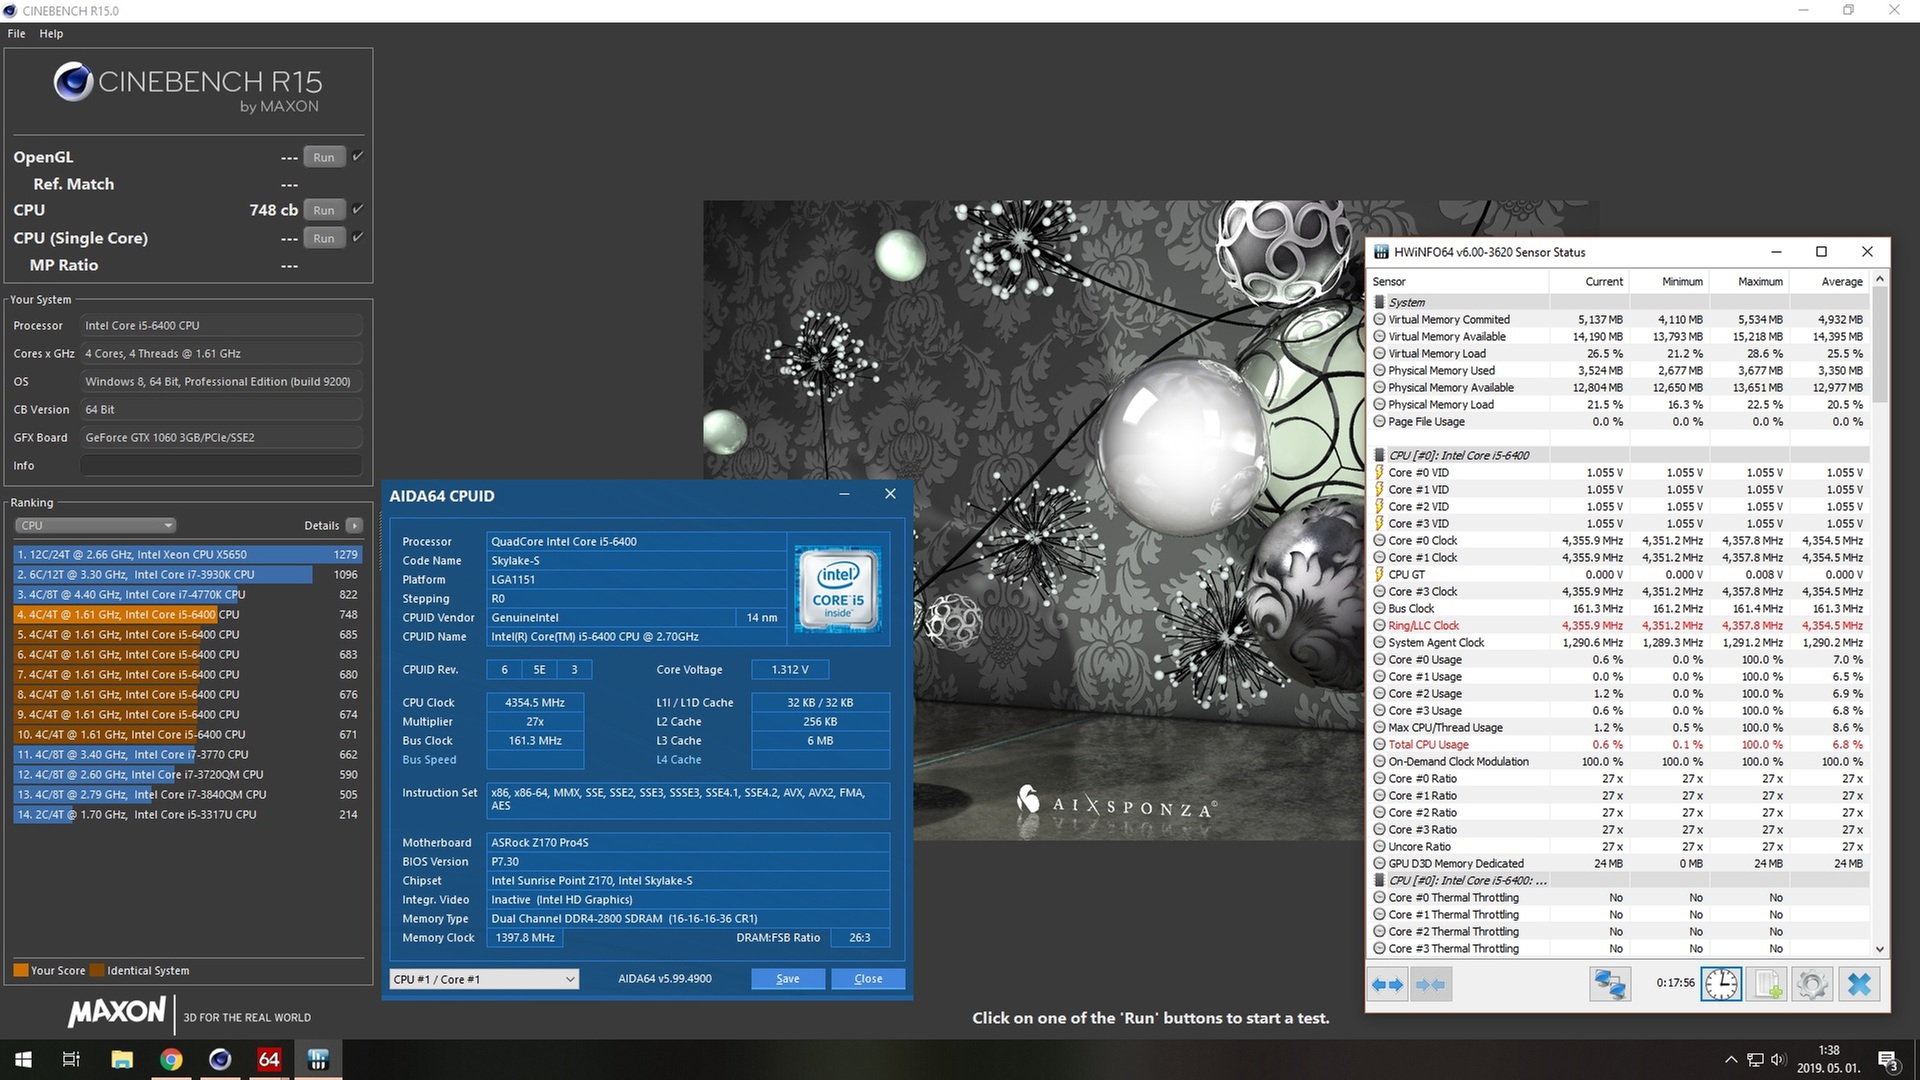Click the HWiNFO vertical scrollbar thumb
Screen dimensions: 1920x1080
click(1880, 345)
